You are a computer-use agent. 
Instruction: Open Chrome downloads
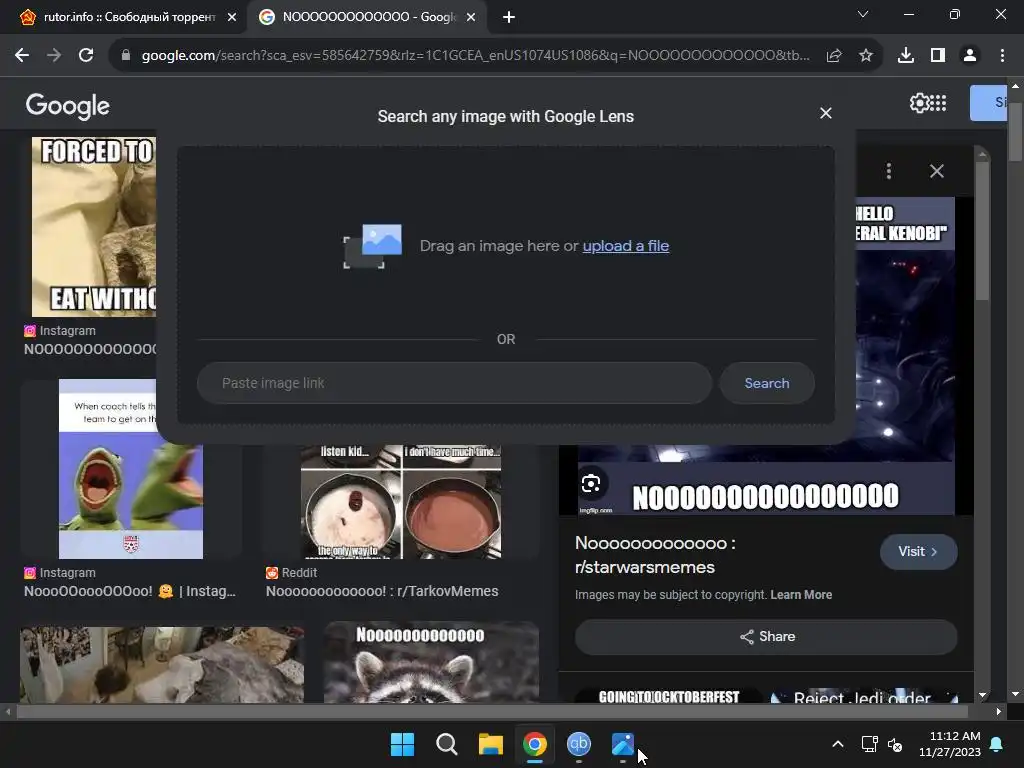coord(906,56)
